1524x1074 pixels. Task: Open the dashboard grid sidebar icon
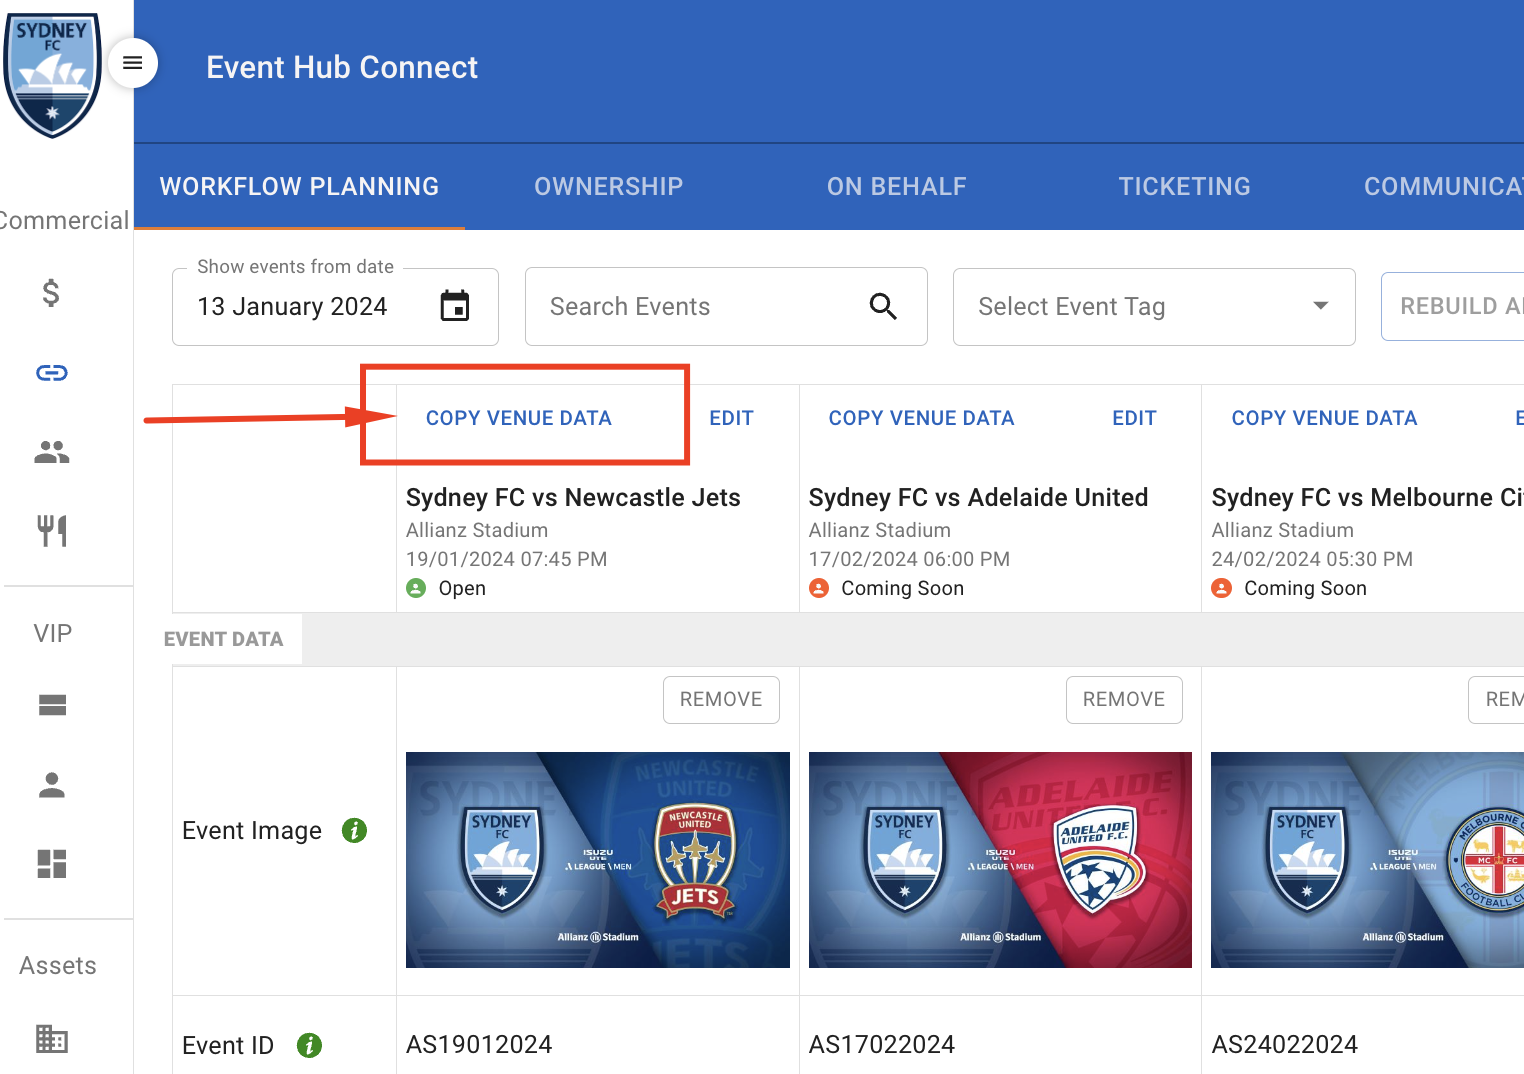pyautogui.click(x=52, y=863)
